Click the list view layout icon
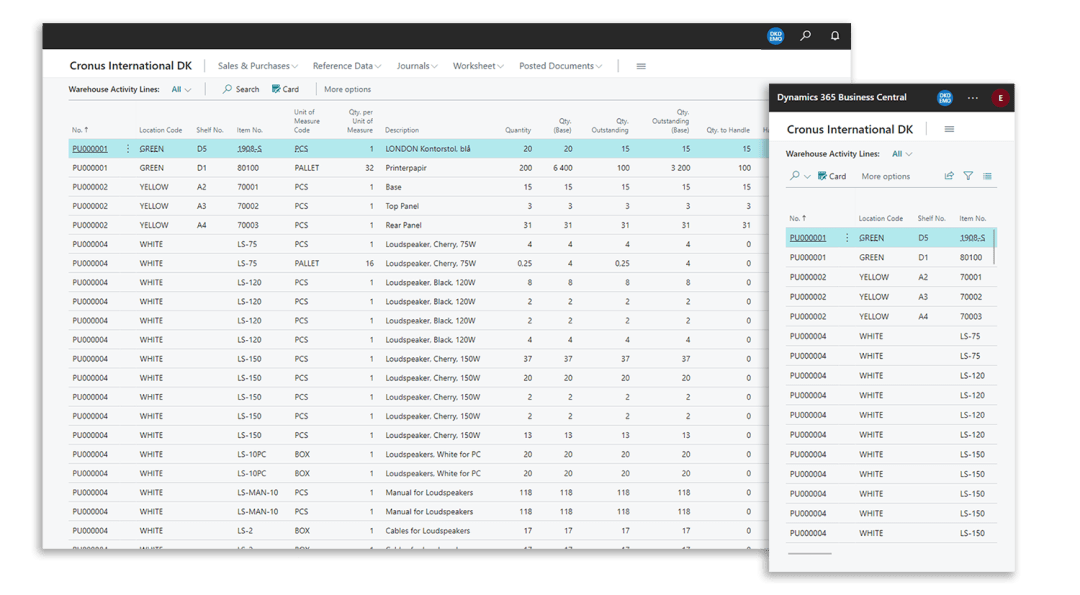The image size is (1080, 595). click(x=987, y=176)
